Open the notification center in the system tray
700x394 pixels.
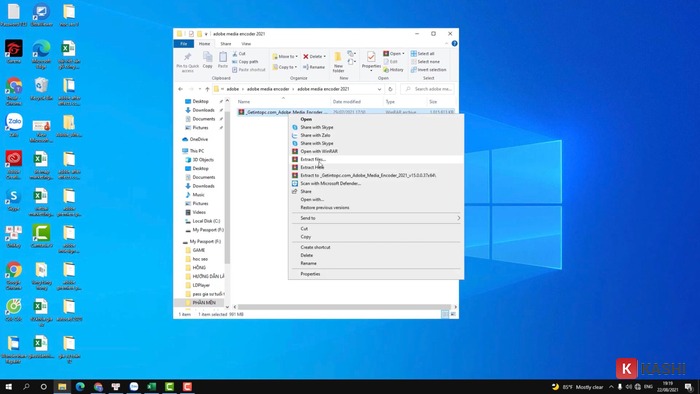coord(689,387)
